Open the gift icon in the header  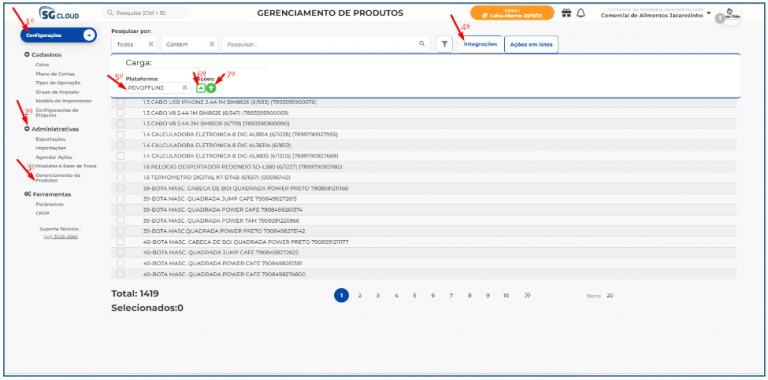pyautogui.click(x=566, y=13)
